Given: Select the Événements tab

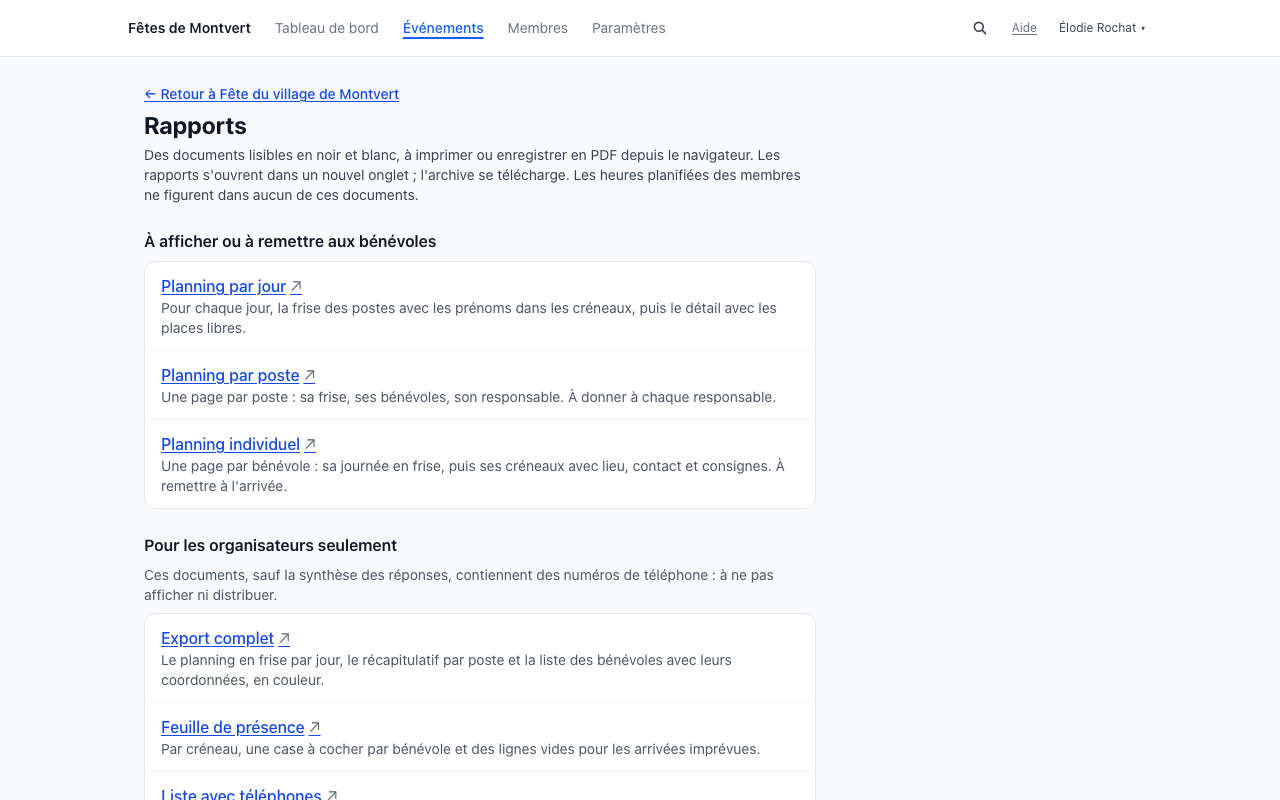Looking at the screenshot, I should pyautogui.click(x=443, y=28).
